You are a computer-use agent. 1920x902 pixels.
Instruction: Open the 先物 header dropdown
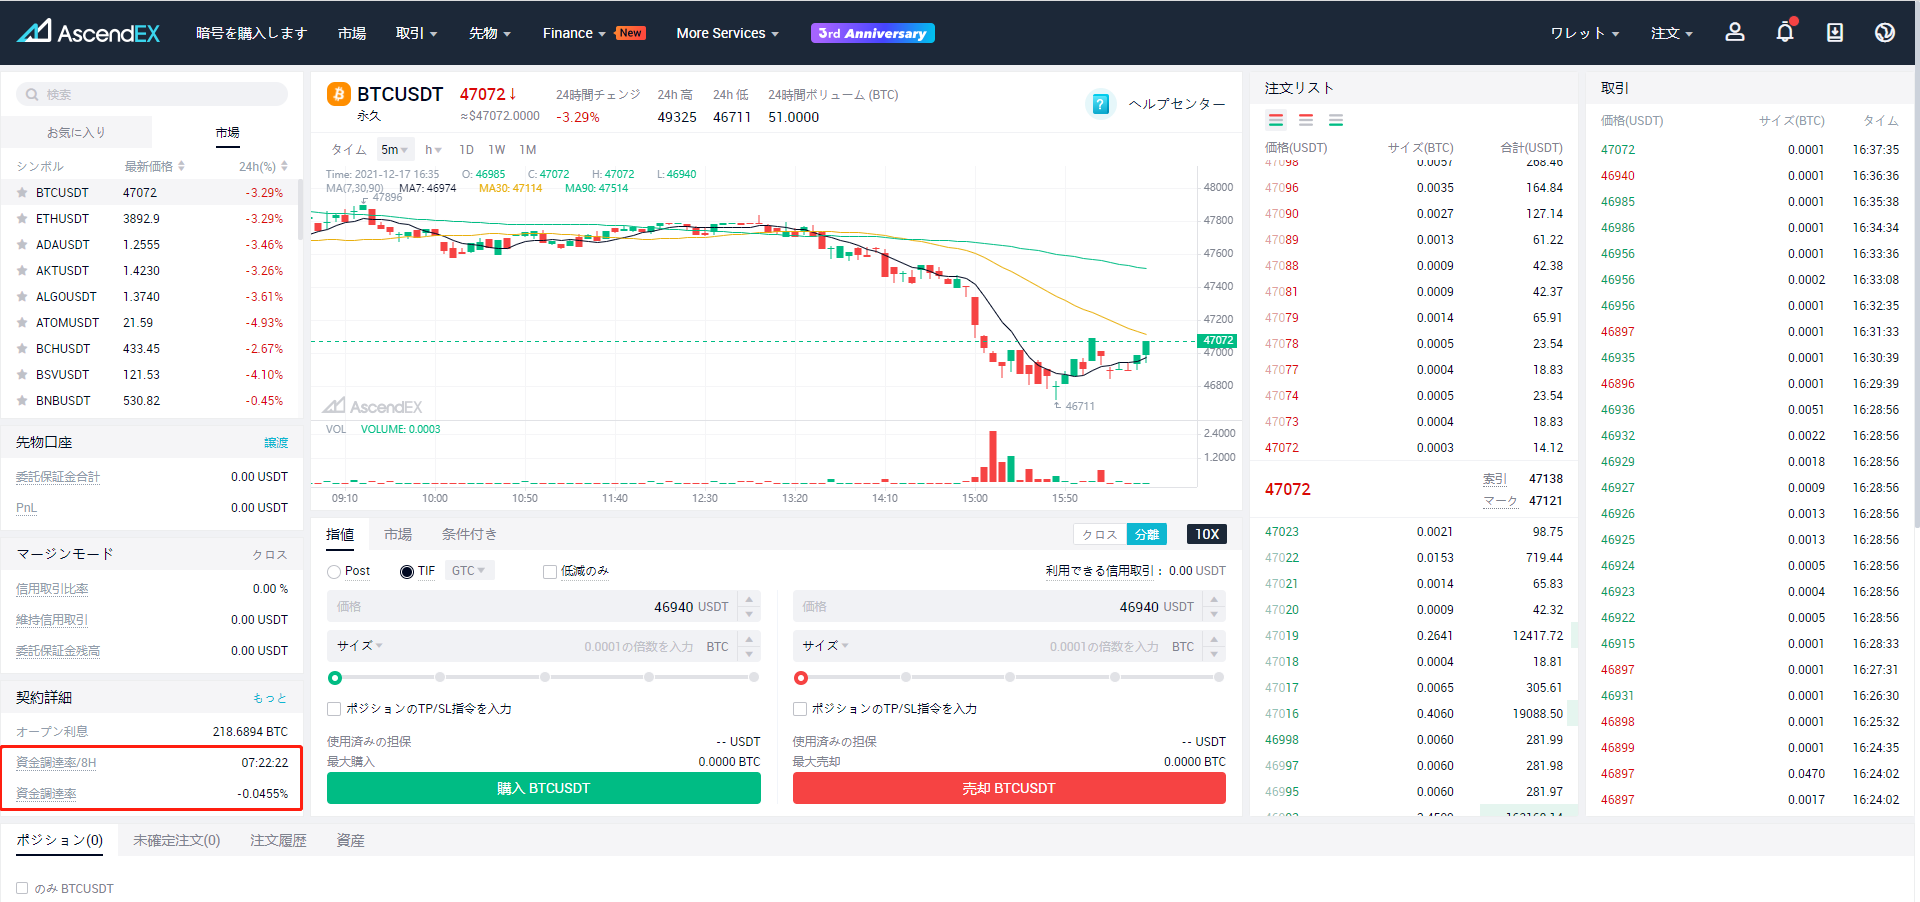(x=489, y=33)
